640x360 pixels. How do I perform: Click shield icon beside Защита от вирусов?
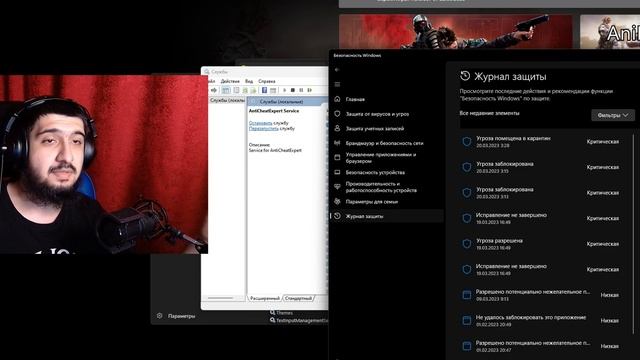(x=337, y=114)
